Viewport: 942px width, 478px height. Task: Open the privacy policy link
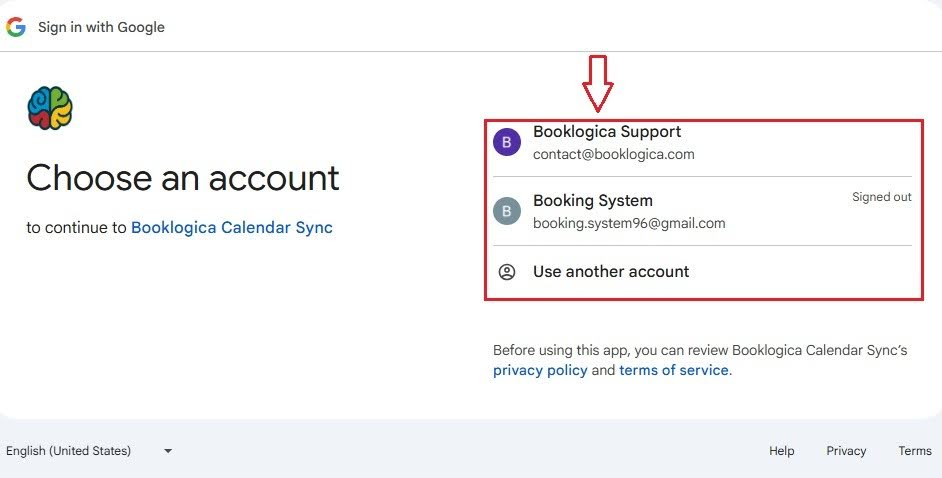[x=540, y=371]
